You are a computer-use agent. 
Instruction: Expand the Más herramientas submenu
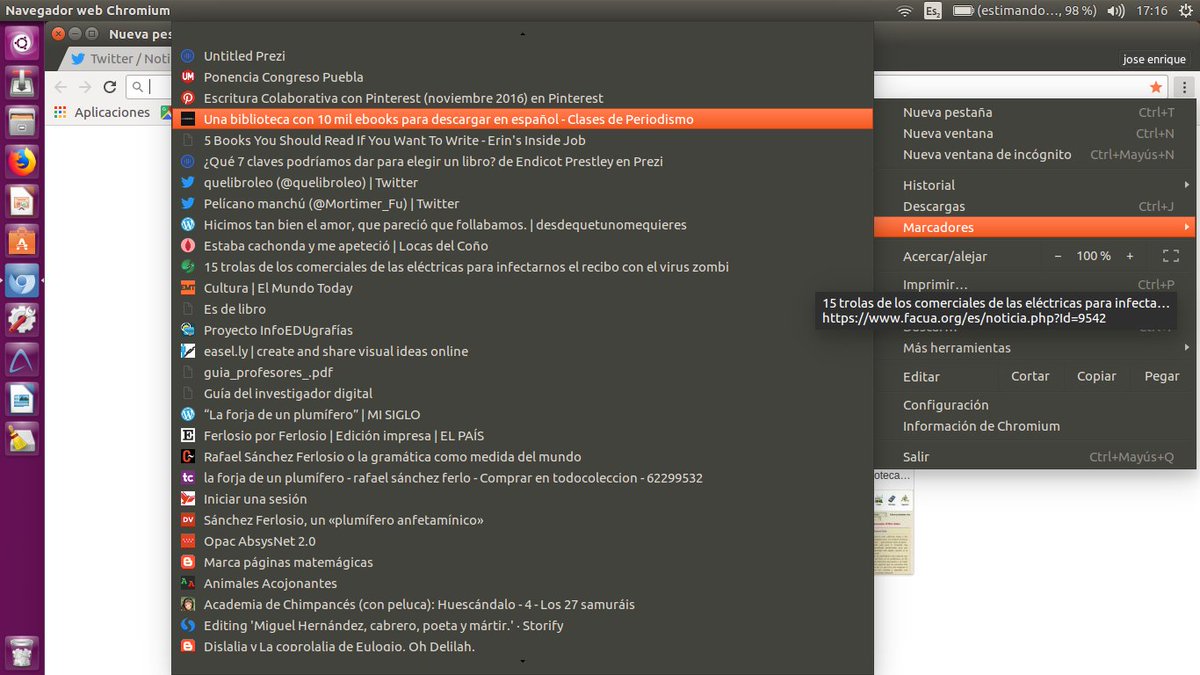pyautogui.click(x=1034, y=348)
